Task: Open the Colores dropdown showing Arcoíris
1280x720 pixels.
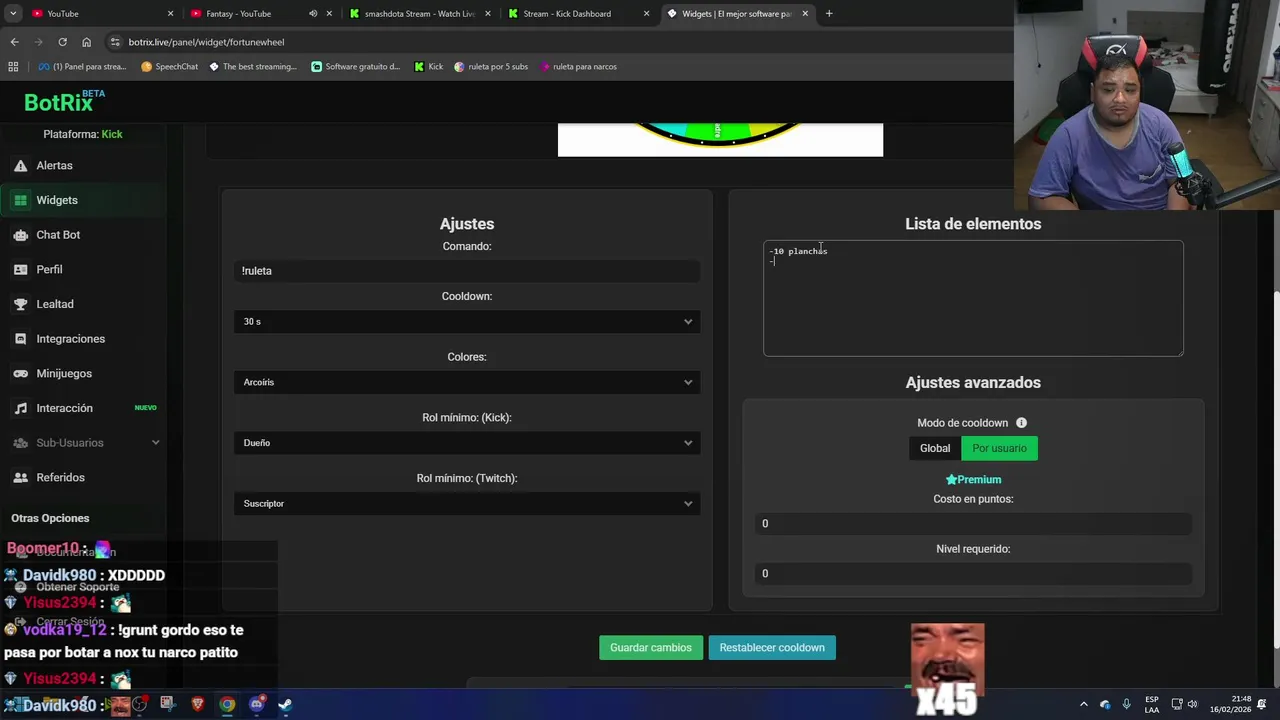Action: click(467, 382)
